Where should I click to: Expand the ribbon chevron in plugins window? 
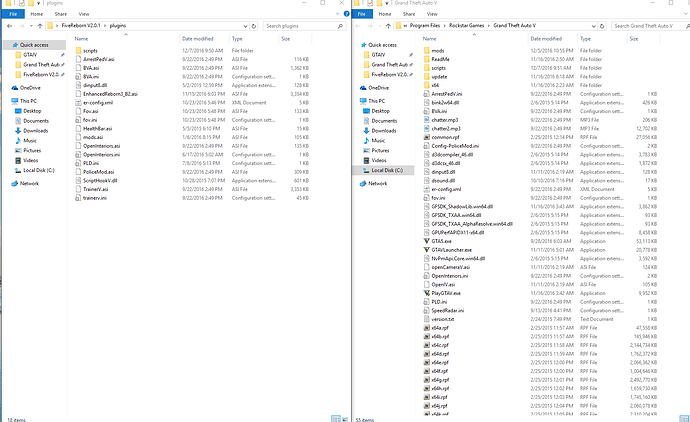tap(338, 14)
